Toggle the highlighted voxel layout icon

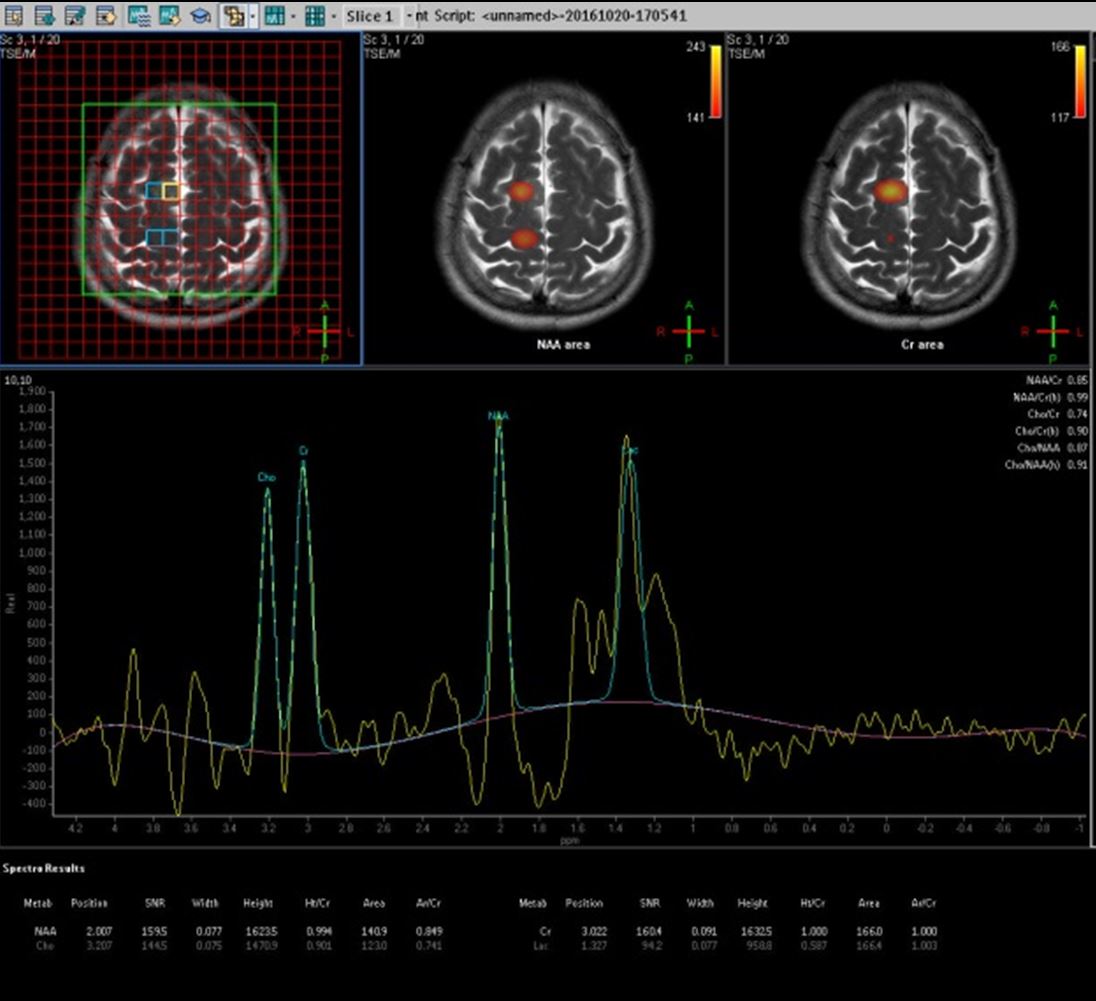pos(233,15)
